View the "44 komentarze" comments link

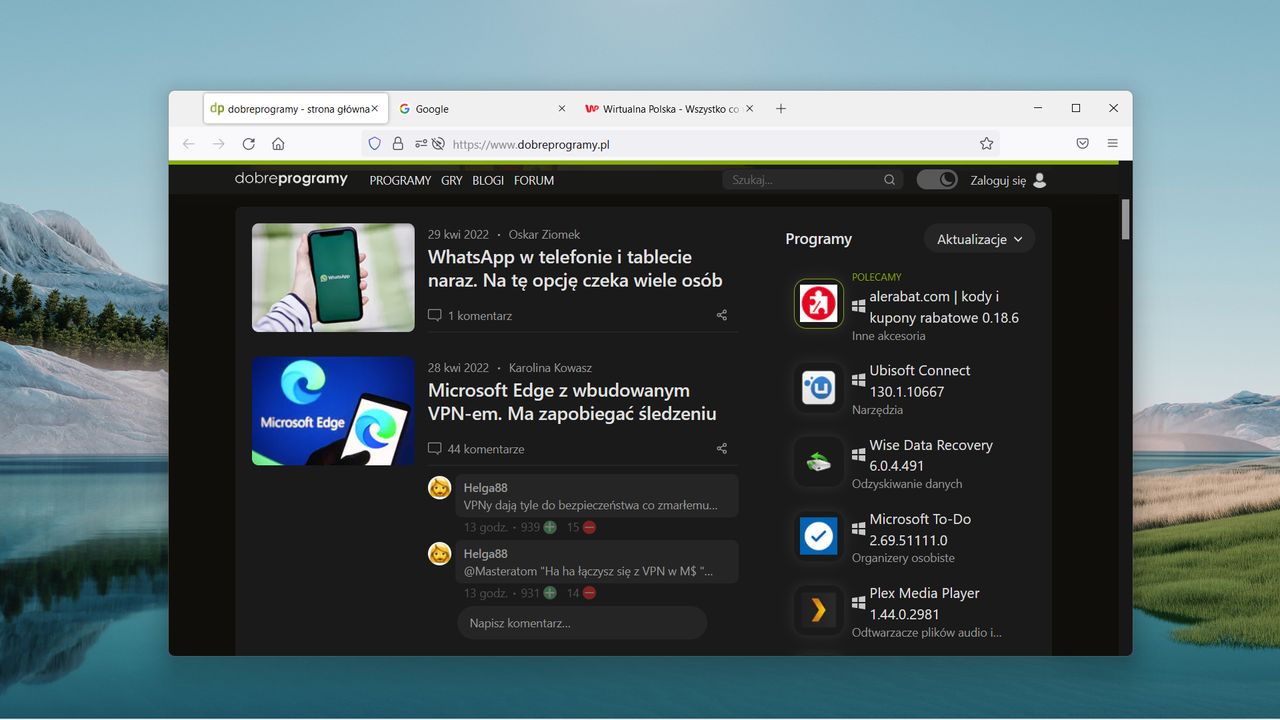(x=476, y=449)
